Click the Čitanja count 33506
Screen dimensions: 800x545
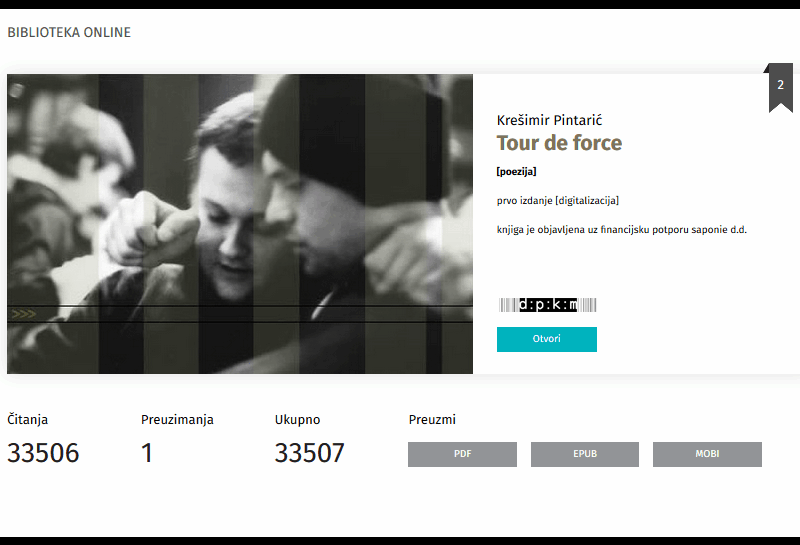(43, 453)
